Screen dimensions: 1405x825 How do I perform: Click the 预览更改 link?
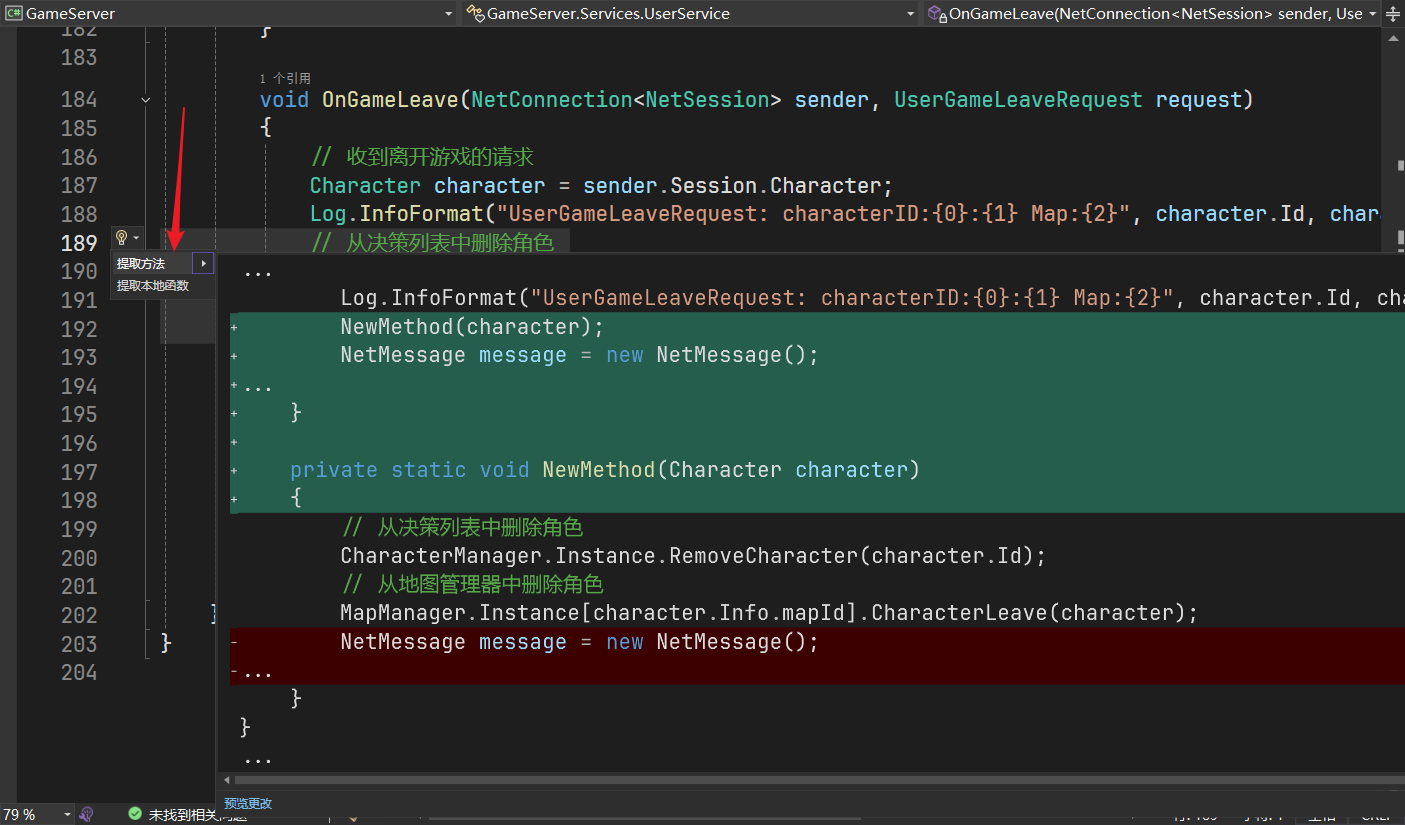pyautogui.click(x=248, y=803)
